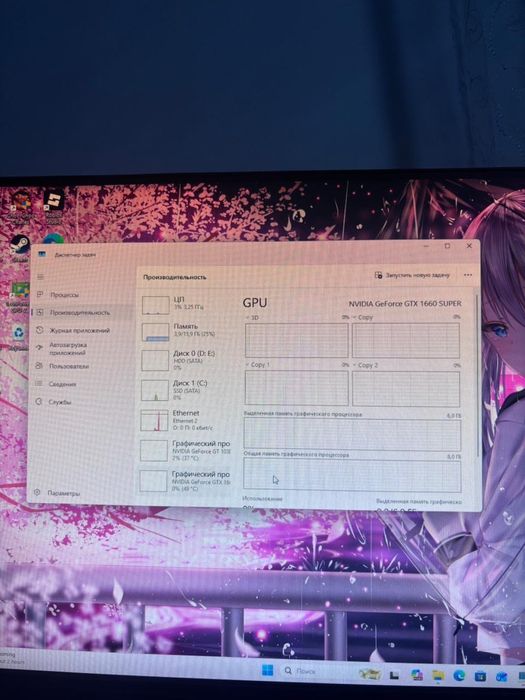Open the Copy 2 engine dropdown

[366, 365]
